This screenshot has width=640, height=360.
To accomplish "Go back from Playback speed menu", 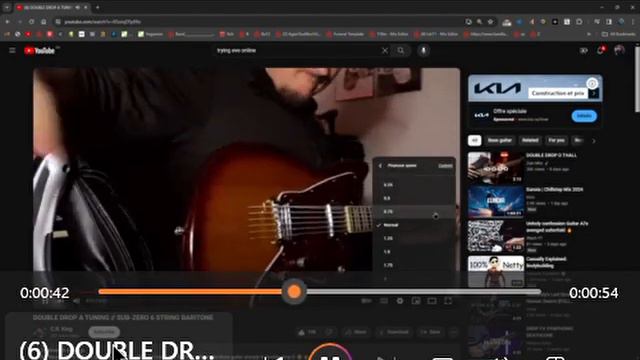I will [x=380, y=166].
